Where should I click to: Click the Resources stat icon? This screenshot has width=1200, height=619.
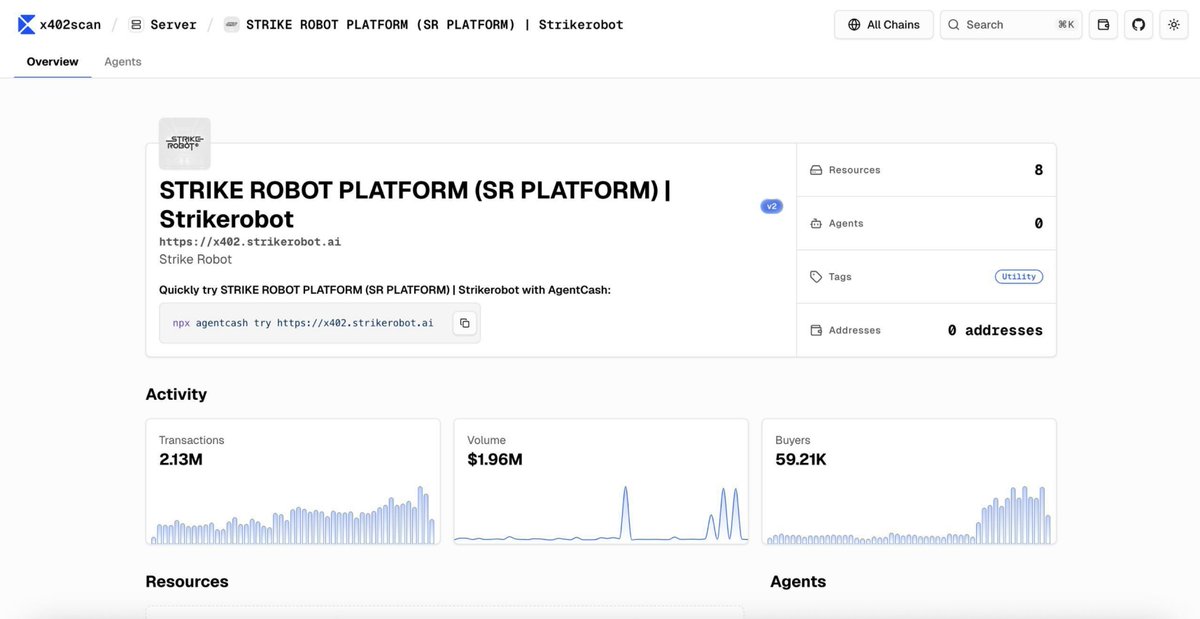[x=816, y=170]
